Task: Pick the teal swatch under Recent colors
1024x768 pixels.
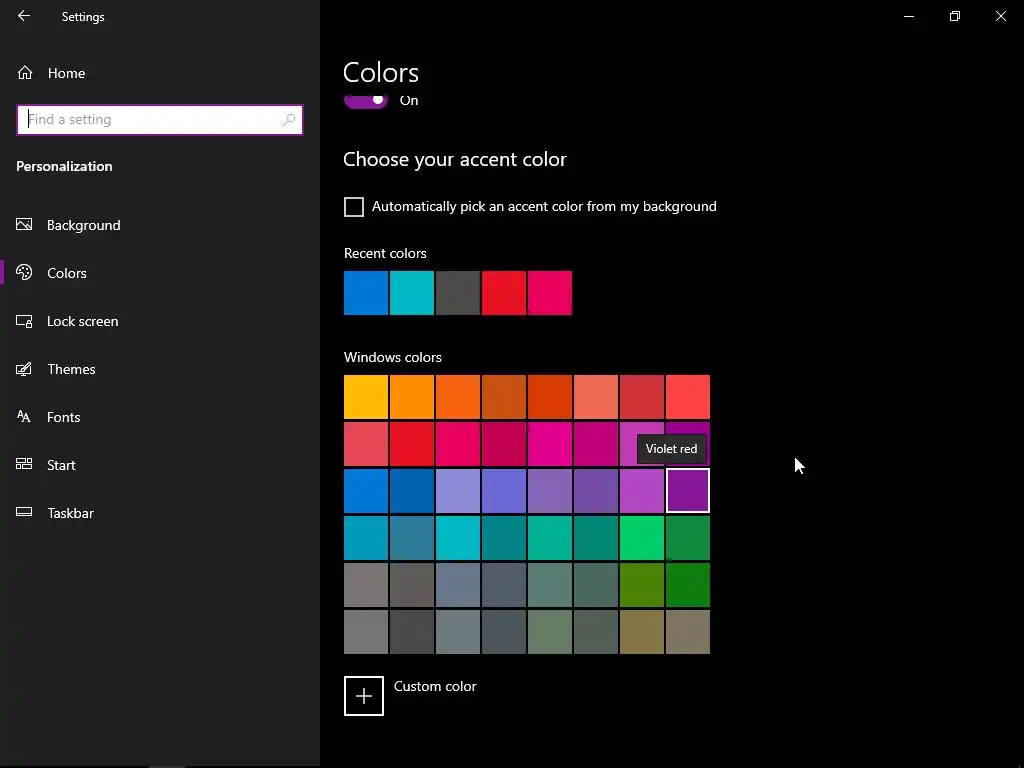Action: click(x=412, y=293)
